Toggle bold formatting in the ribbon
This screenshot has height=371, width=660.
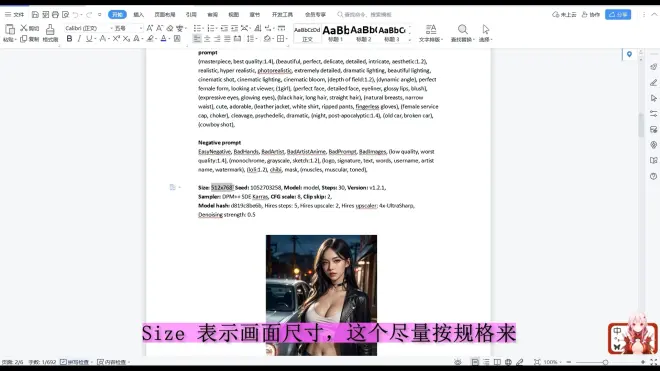coord(69,39)
